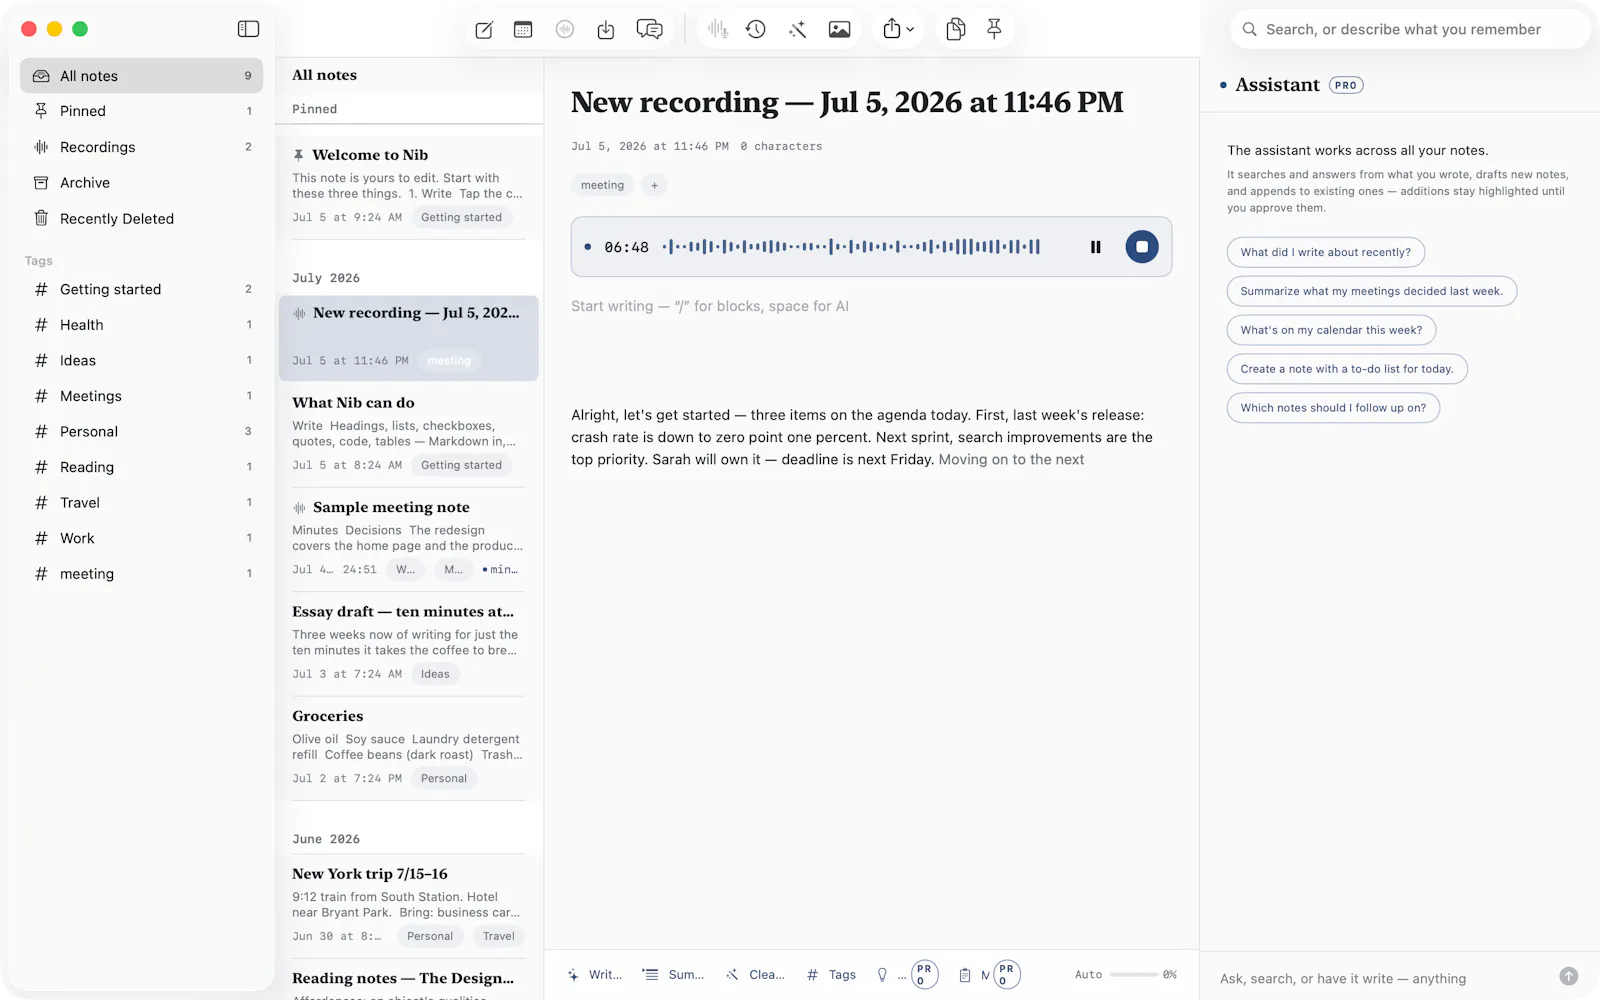Click 'What did I write about recently?' suggestion
Screen dimensions: 1600x1000
(1326, 252)
